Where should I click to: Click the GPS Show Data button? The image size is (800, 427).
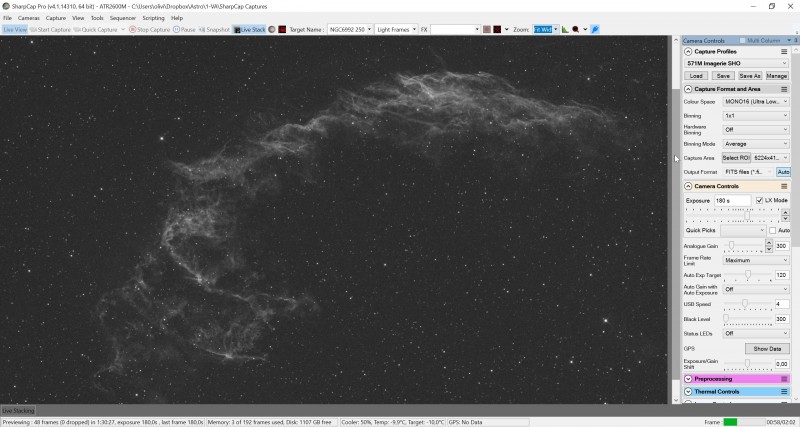pos(767,348)
